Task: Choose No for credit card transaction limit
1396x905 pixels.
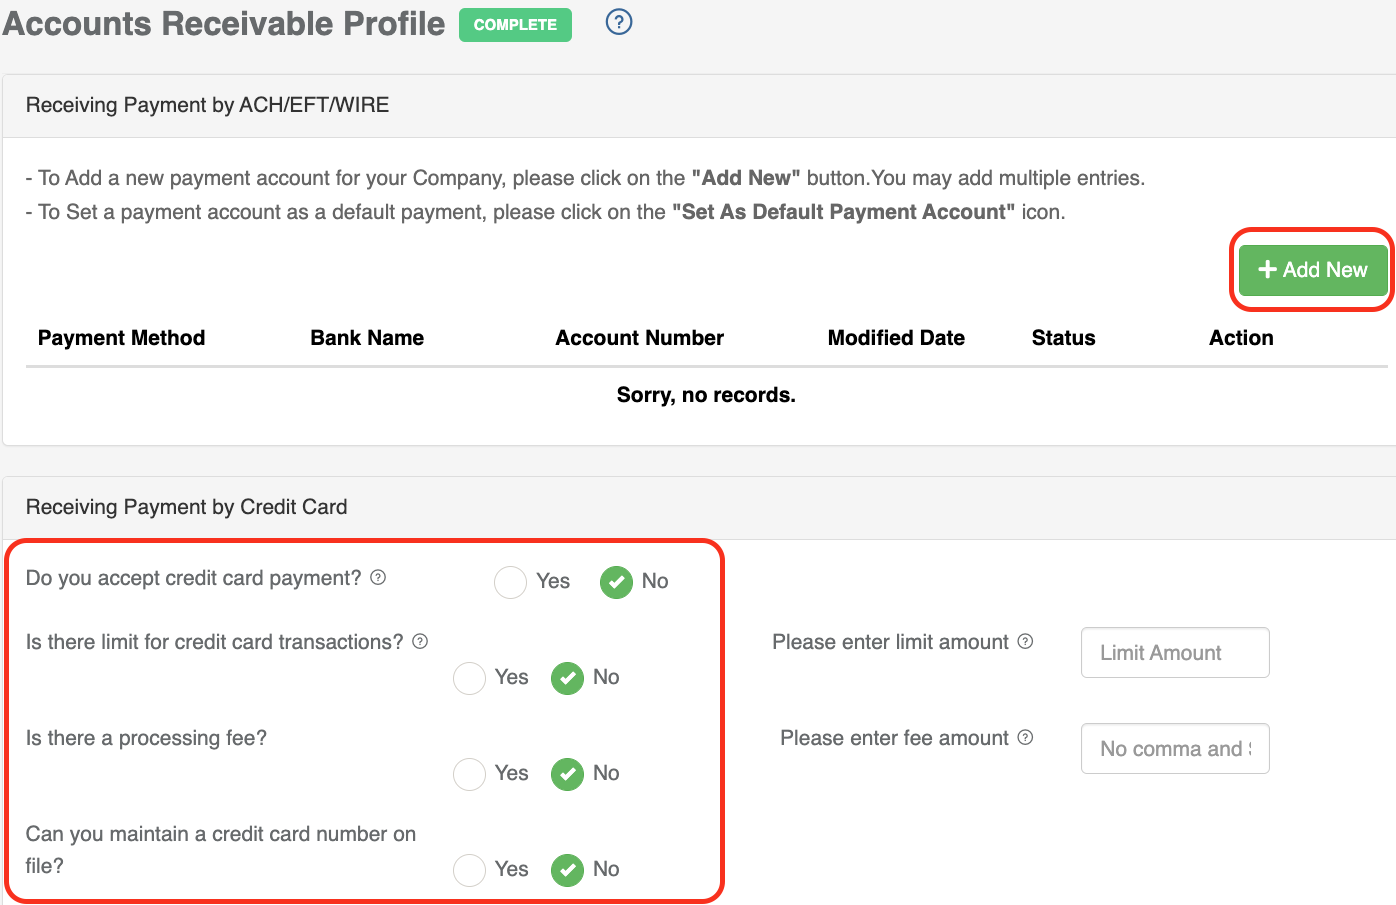Action: point(567,678)
